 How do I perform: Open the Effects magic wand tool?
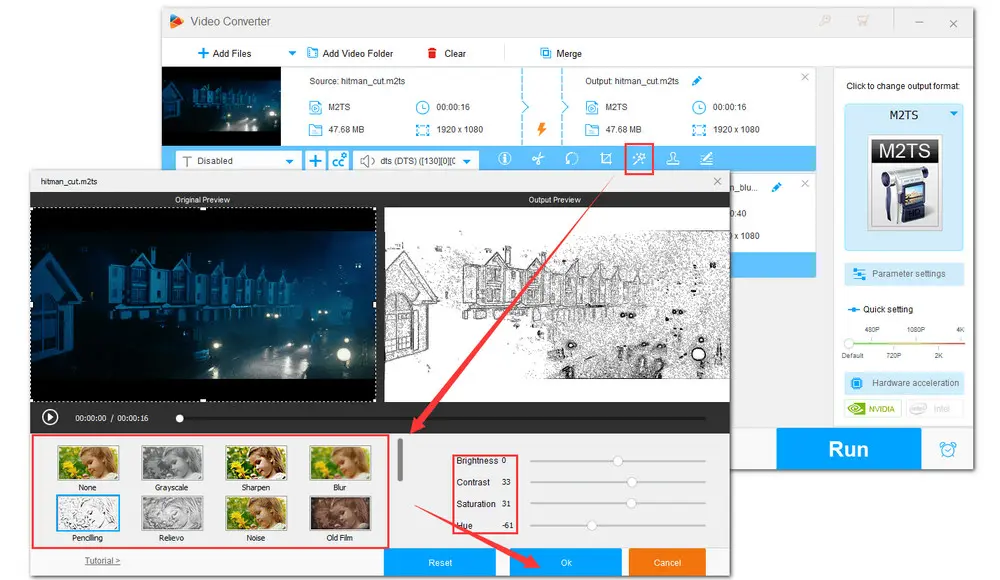(x=639, y=159)
